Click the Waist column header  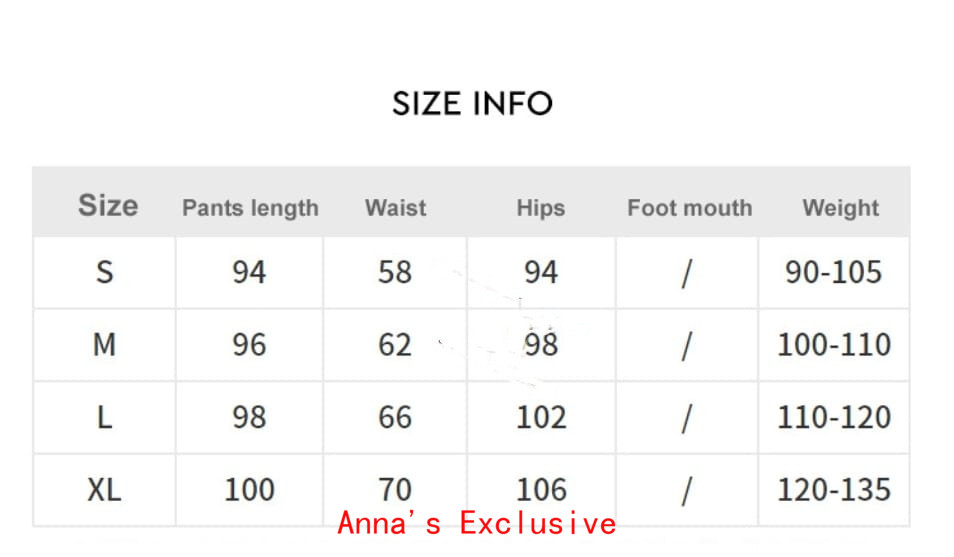pos(395,208)
